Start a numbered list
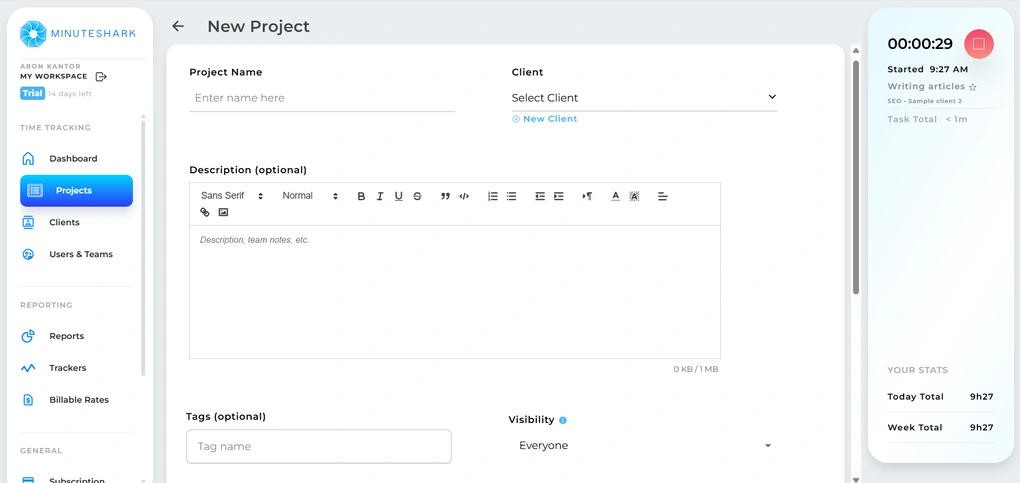The height and width of the screenshot is (483, 1020). [492, 196]
